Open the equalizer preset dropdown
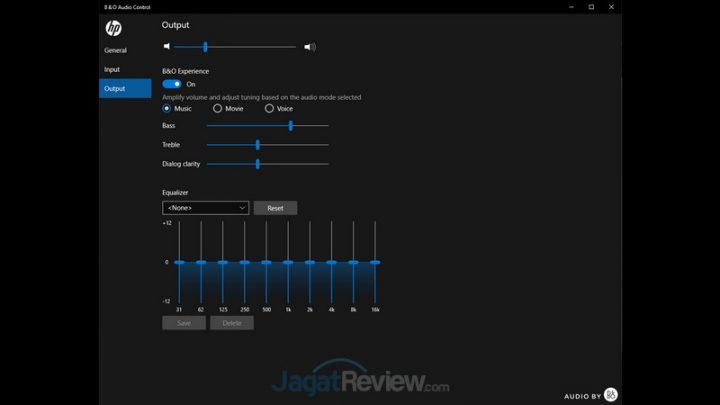Image resolution: width=720 pixels, height=405 pixels. click(x=205, y=208)
